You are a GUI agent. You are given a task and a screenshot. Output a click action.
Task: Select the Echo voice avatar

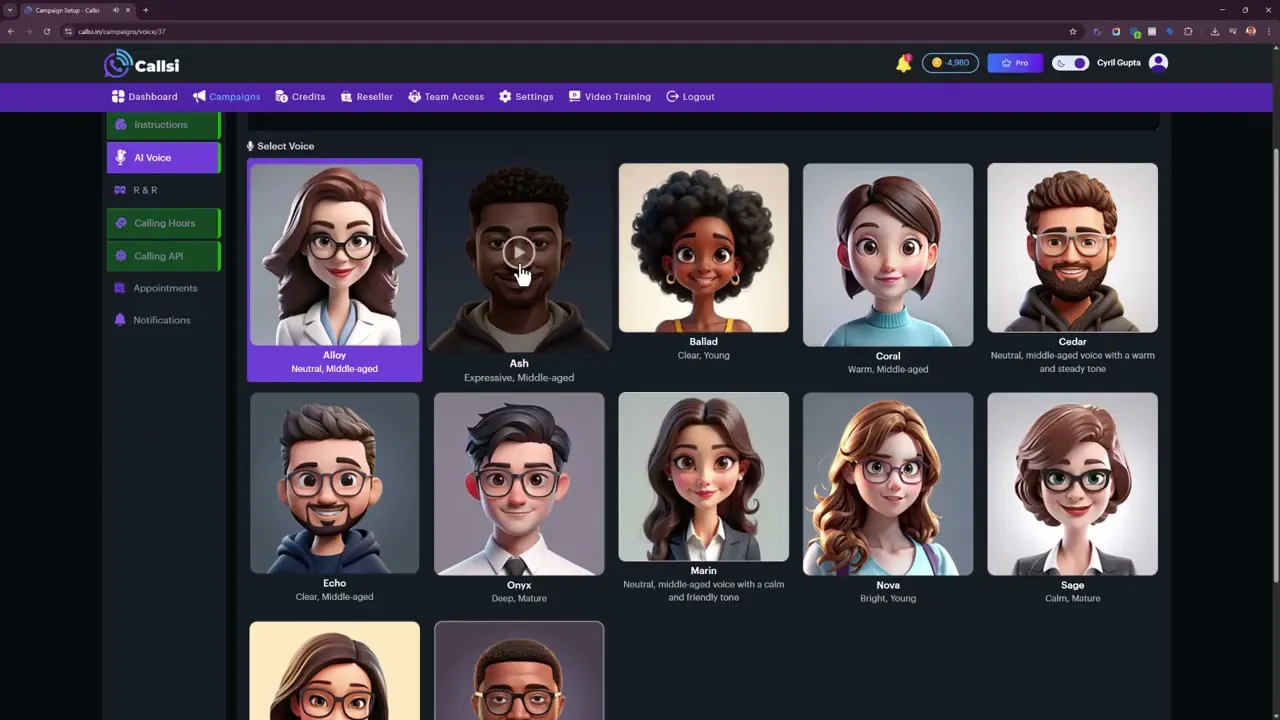pos(334,483)
